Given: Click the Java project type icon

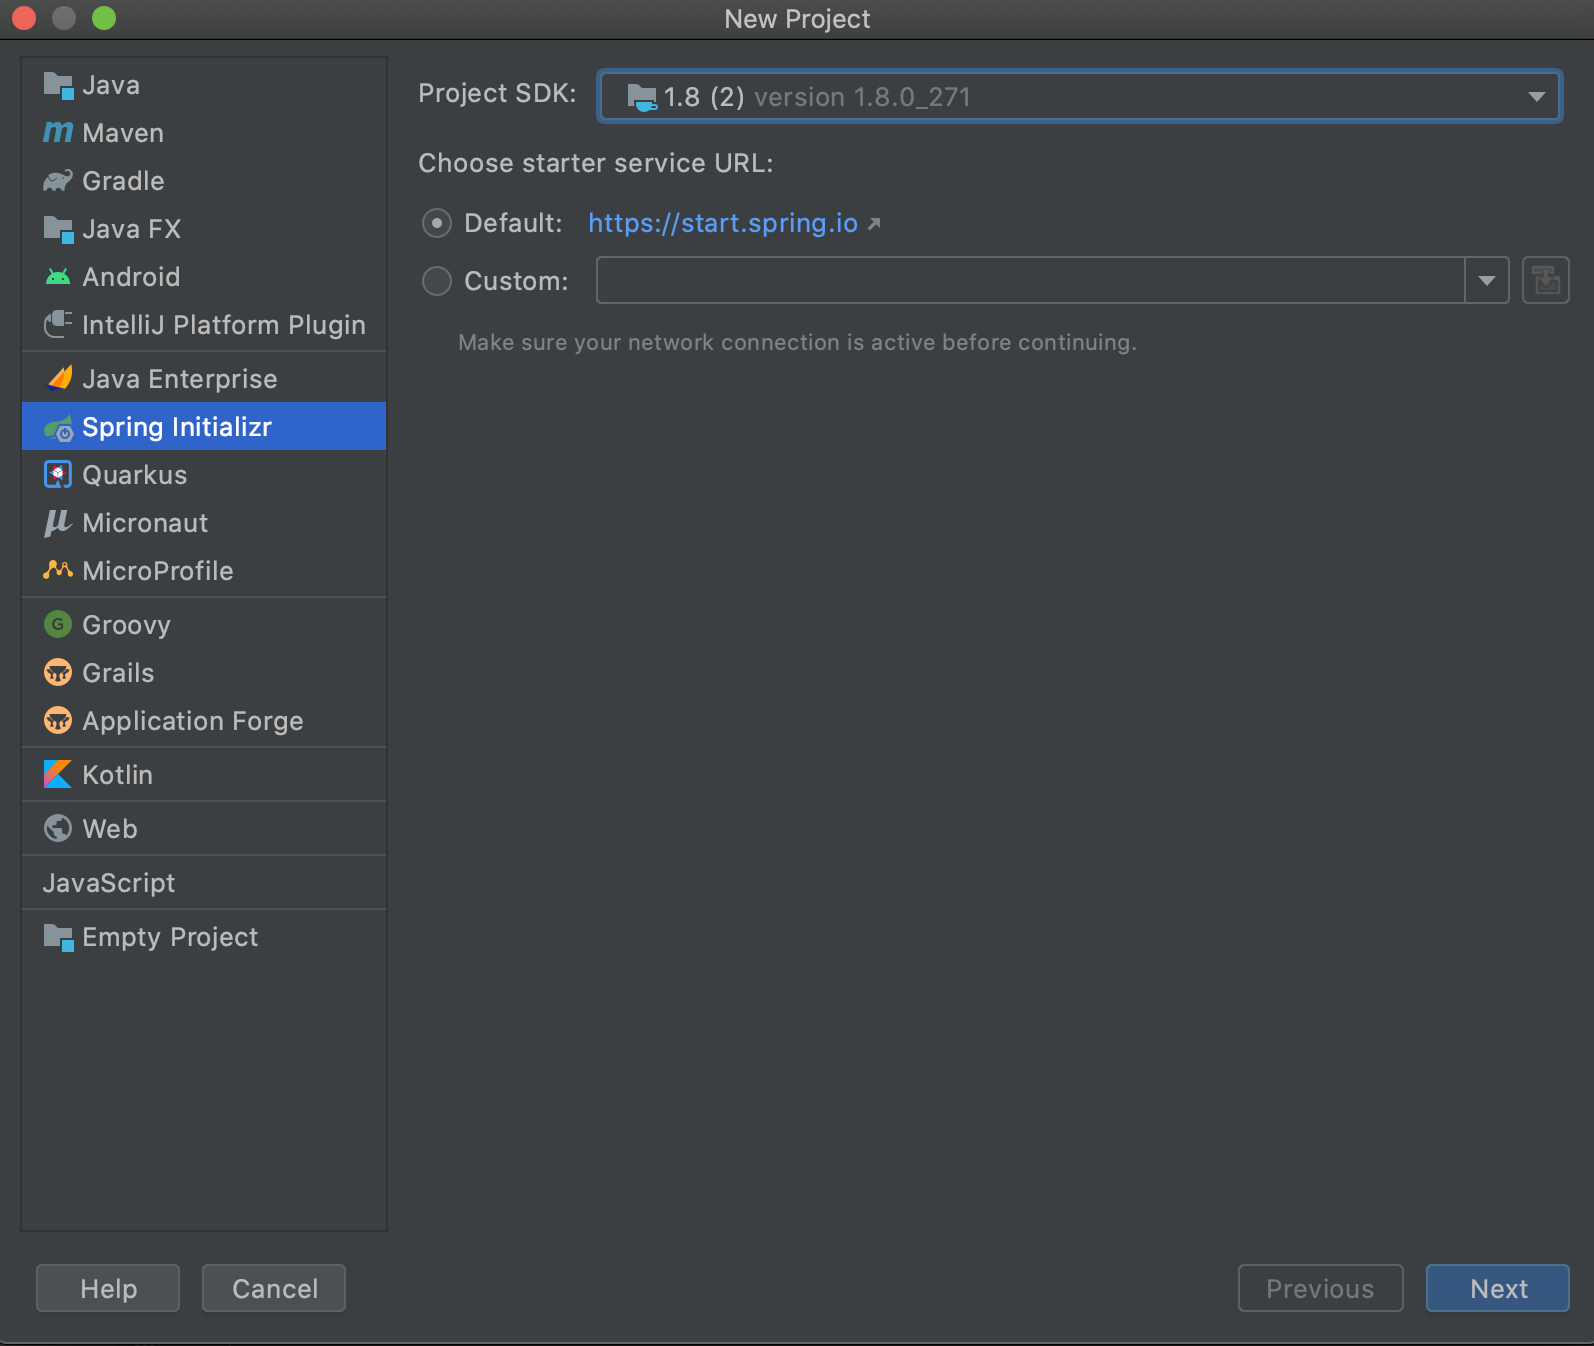Looking at the screenshot, I should 58,86.
